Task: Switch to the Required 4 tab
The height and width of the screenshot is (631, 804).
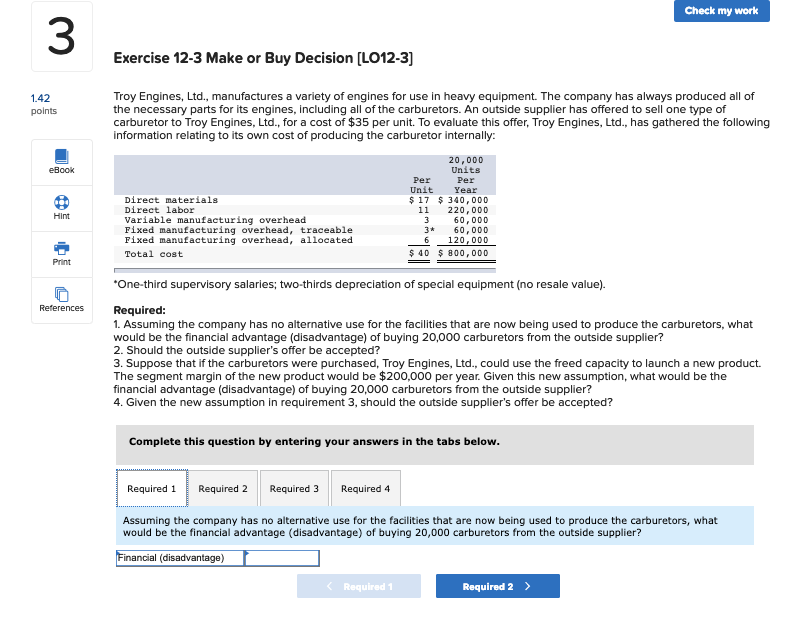Action: [x=366, y=488]
